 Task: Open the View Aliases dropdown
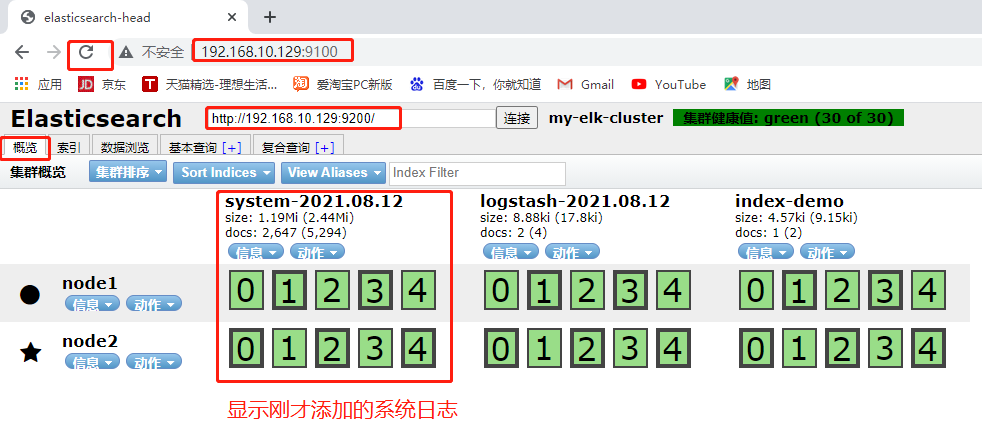[x=333, y=172]
